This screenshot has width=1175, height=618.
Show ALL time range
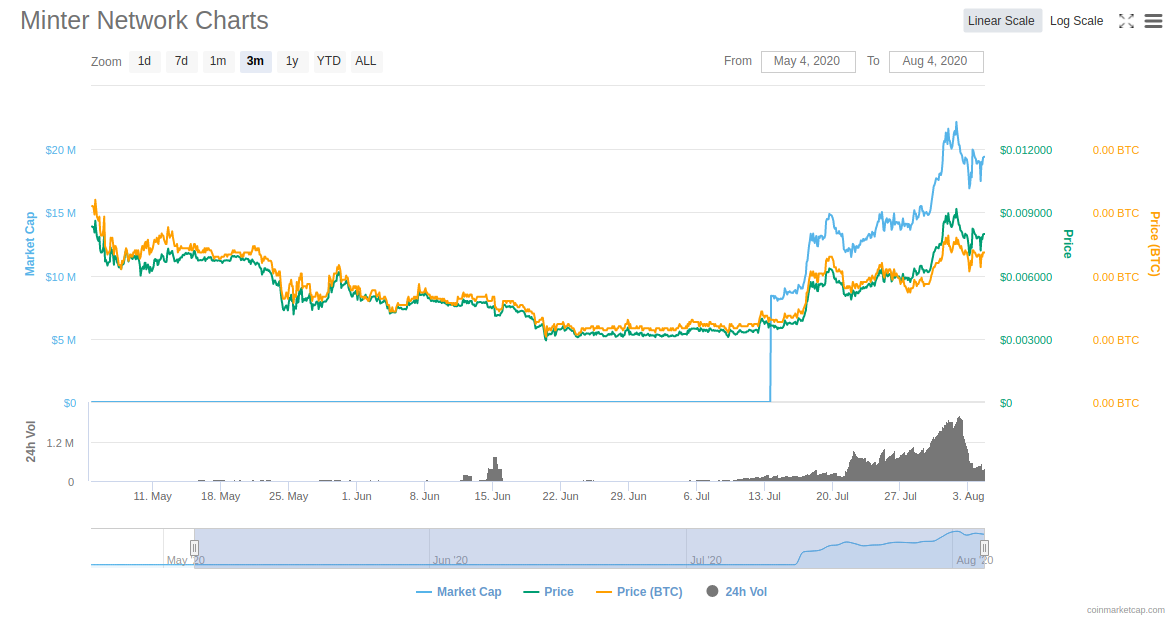coord(366,61)
